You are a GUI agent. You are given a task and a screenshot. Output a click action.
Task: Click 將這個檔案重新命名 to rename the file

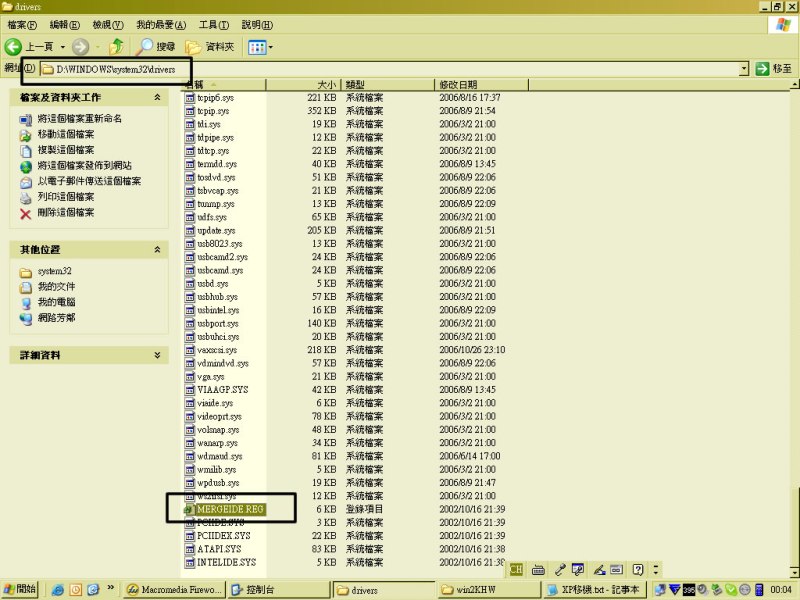pyautogui.click(x=80, y=119)
